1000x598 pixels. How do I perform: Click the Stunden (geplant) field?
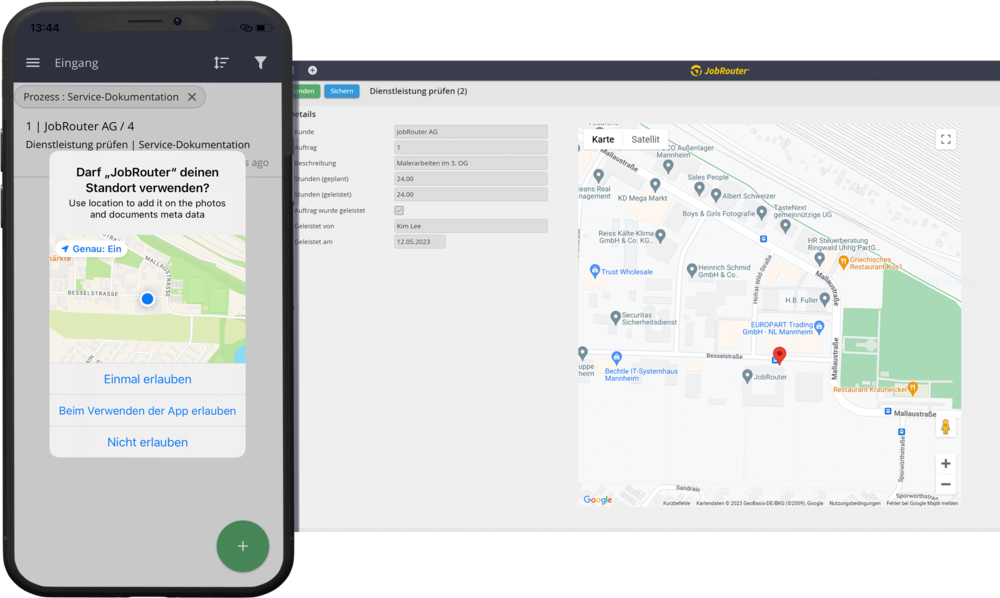click(x=471, y=179)
